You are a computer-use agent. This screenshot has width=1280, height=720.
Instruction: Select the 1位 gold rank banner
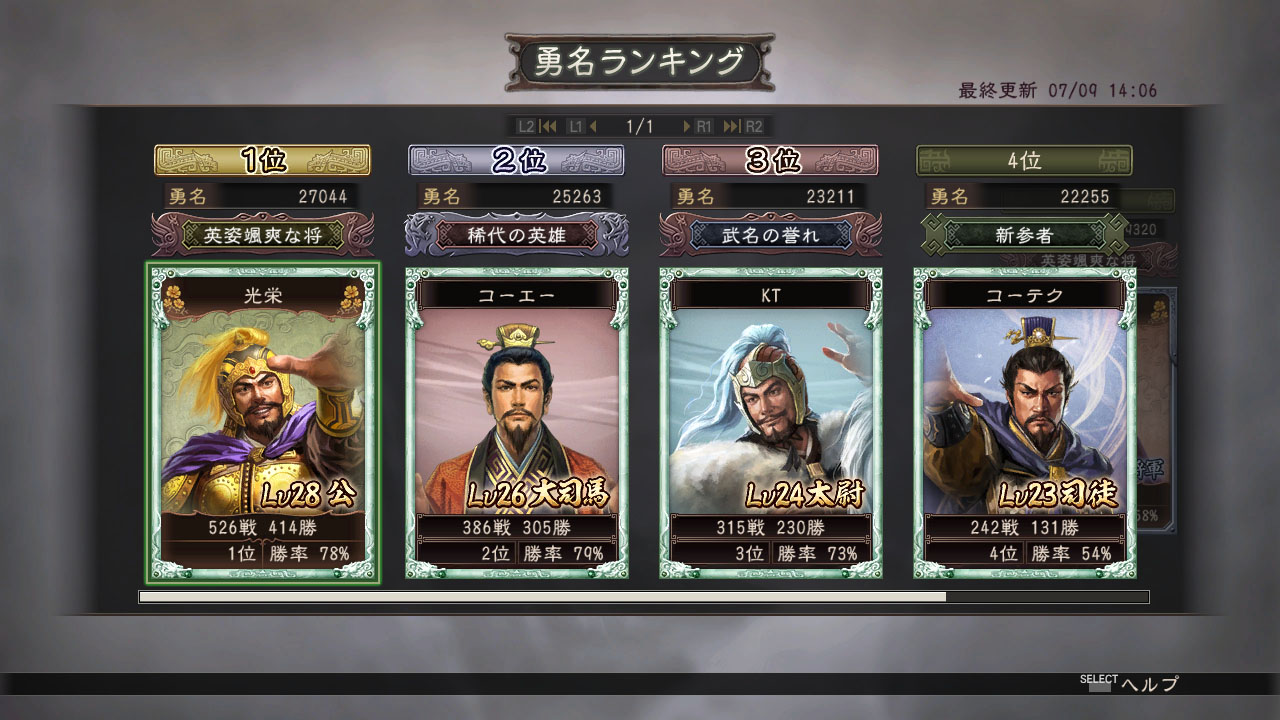(263, 160)
